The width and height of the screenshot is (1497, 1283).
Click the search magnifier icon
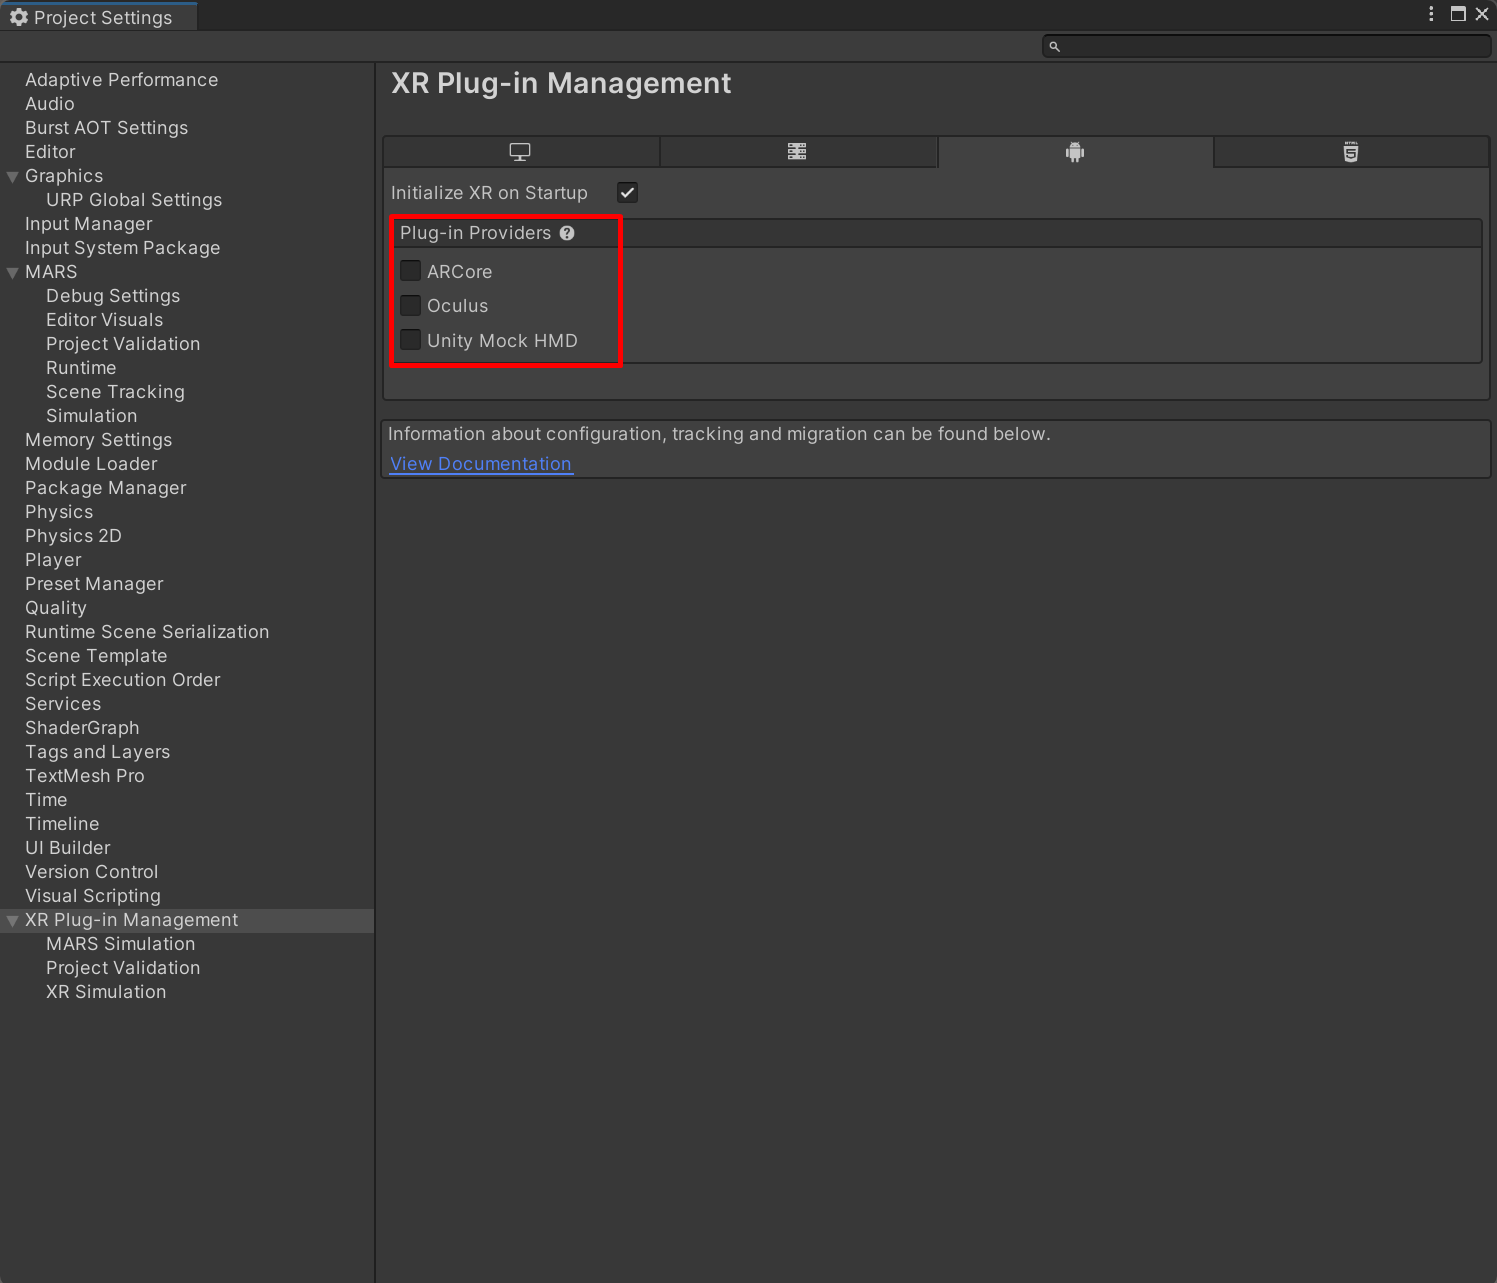(x=1054, y=47)
